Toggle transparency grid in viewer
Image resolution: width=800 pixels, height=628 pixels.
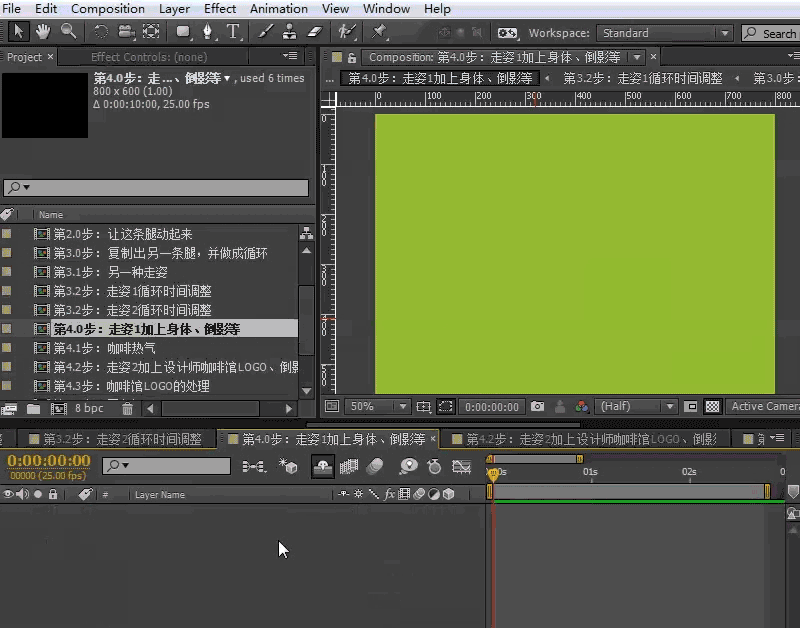[712, 407]
